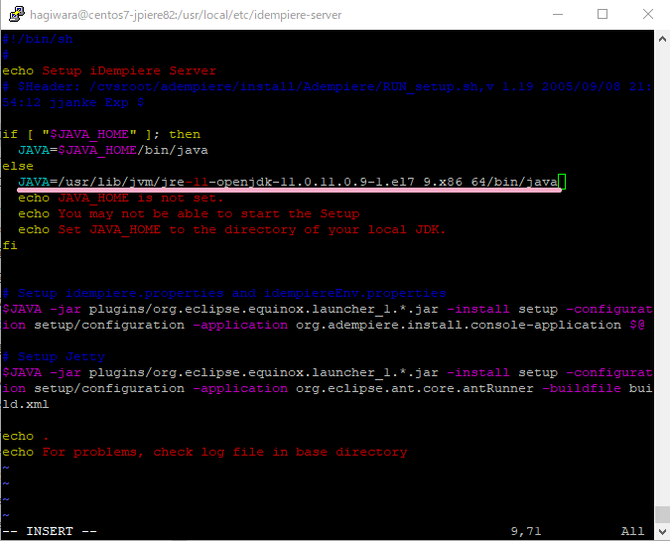Click the 'echo Setup iDempiere Server' line
670x541 pixels.
coord(109,71)
